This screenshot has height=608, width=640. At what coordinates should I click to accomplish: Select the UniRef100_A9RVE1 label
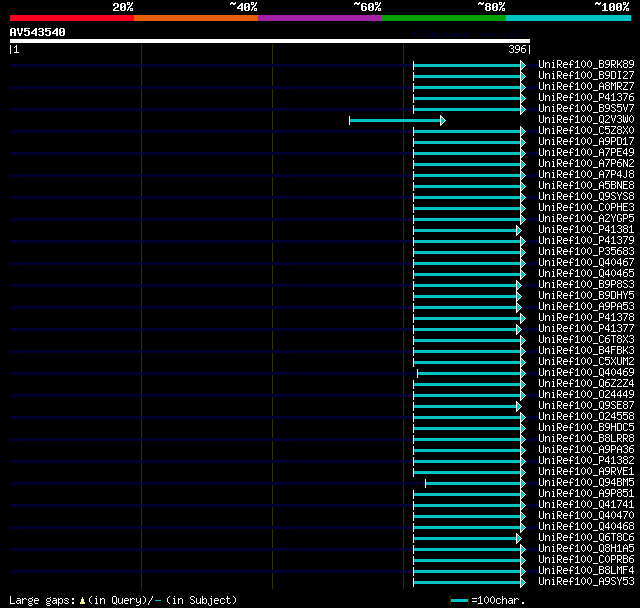click(586, 472)
